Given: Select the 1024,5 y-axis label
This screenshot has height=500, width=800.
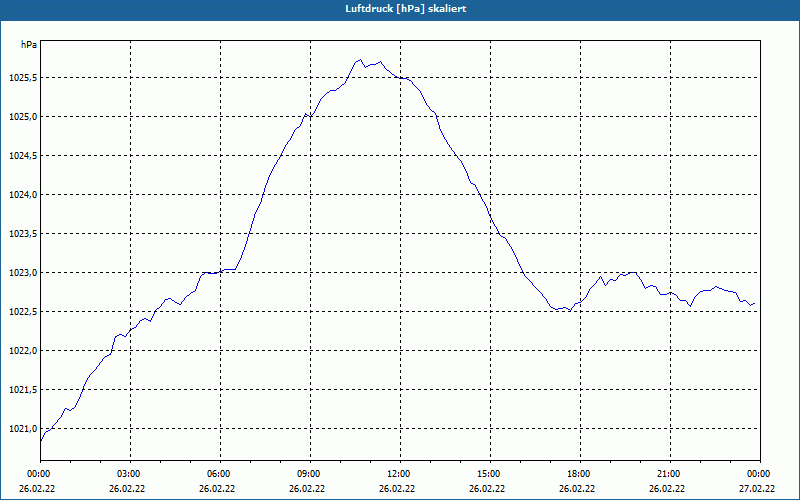Looking at the screenshot, I should [23, 156].
